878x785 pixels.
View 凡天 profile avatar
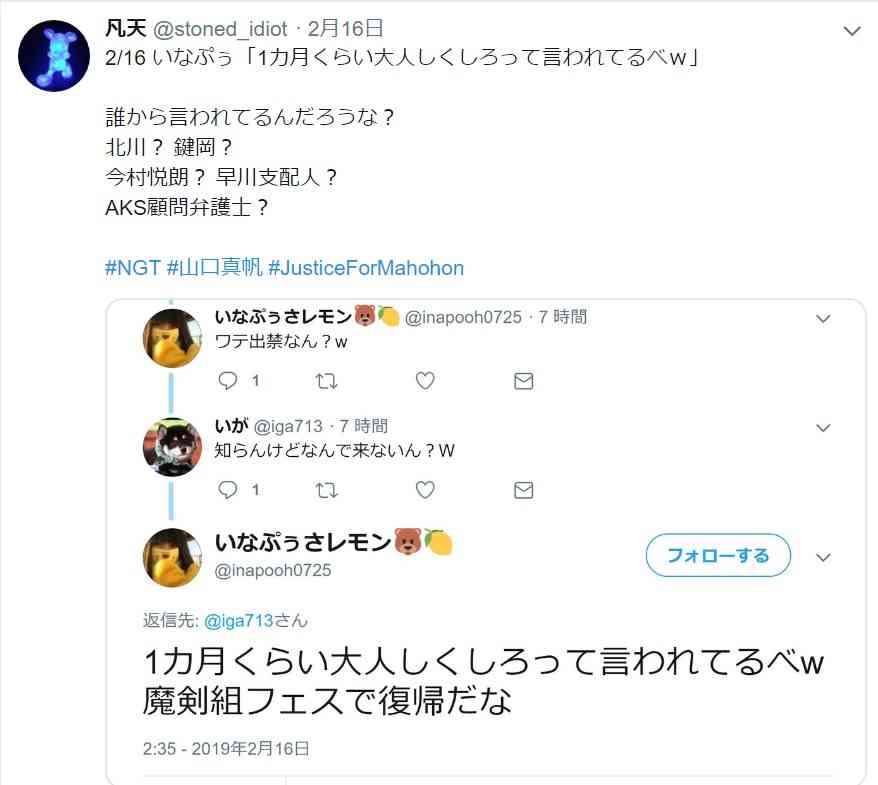54,55
